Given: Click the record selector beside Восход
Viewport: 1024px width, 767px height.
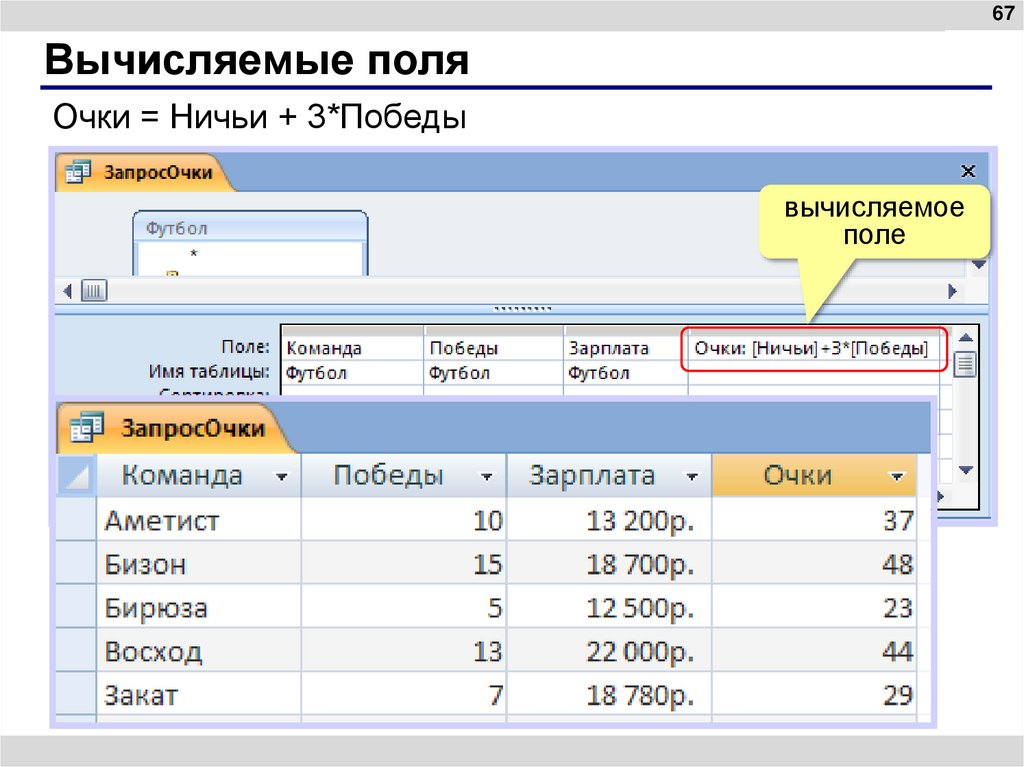Looking at the screenshot, I should tap(76, 651).
